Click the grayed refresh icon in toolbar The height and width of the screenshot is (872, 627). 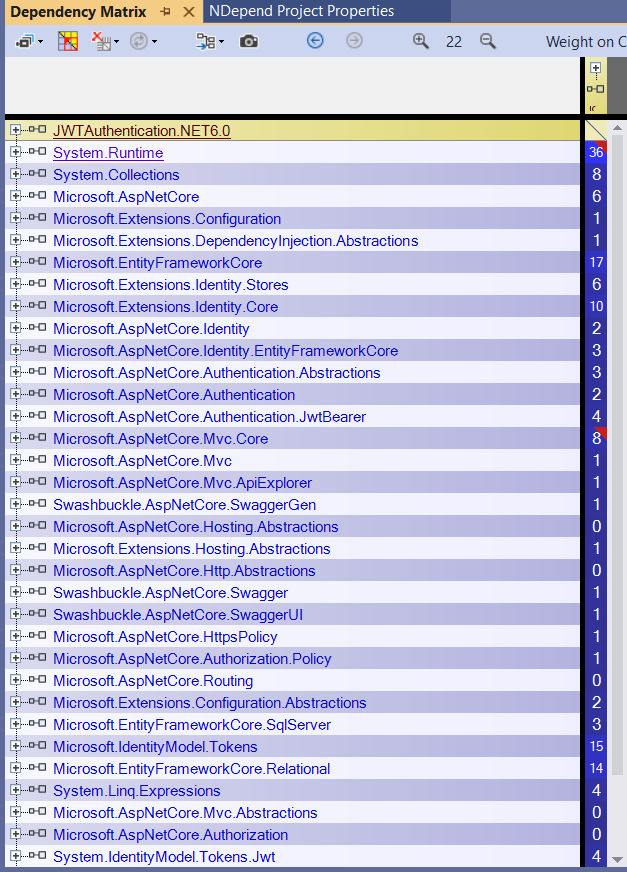click(x=138, y=41)
